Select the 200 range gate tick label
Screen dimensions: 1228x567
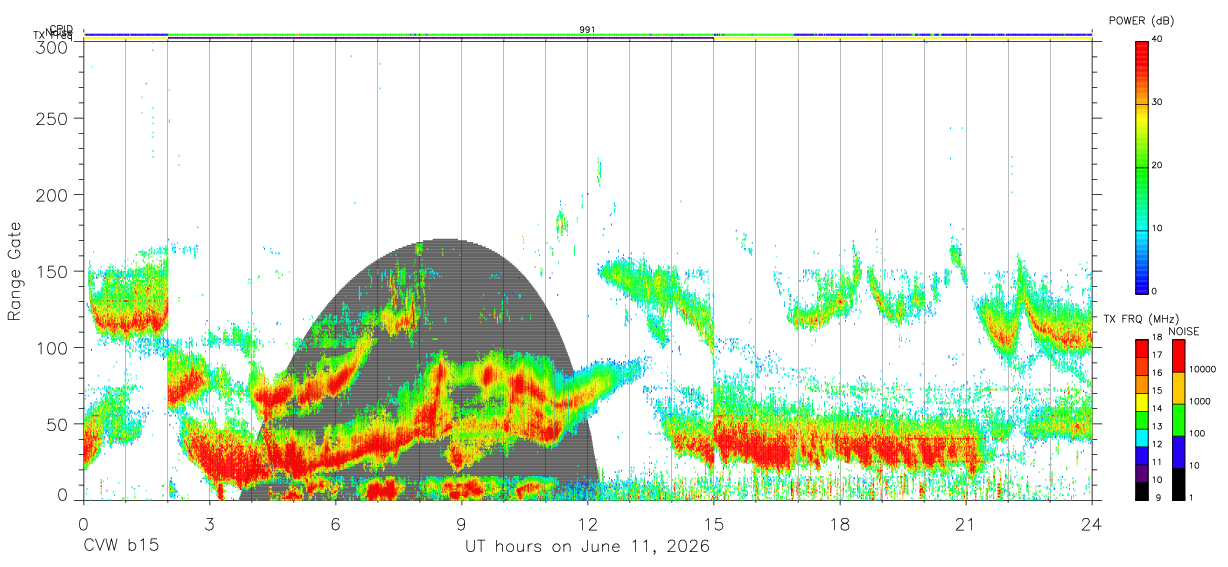(x=51, y=194)
